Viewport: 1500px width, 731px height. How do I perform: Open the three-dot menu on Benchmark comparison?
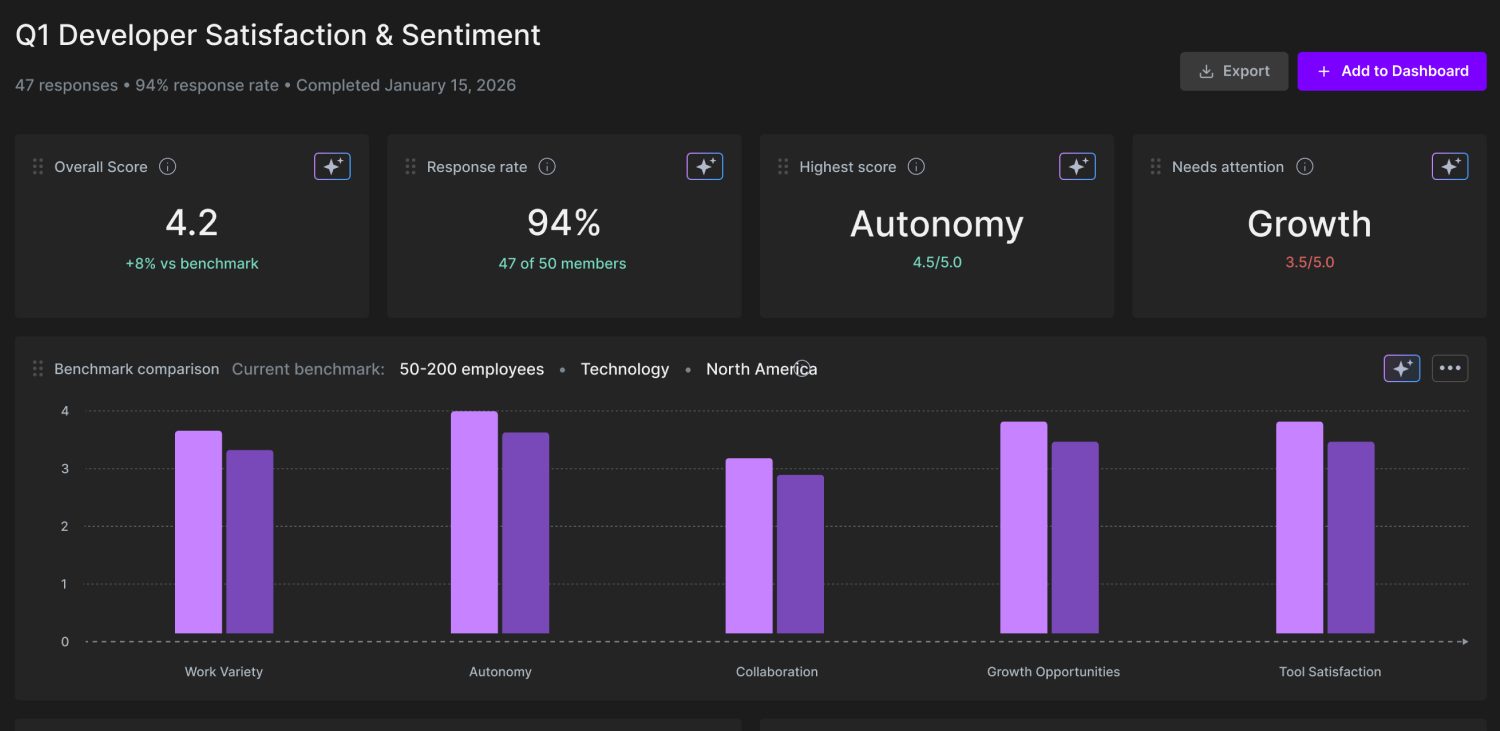(1449, 369)
